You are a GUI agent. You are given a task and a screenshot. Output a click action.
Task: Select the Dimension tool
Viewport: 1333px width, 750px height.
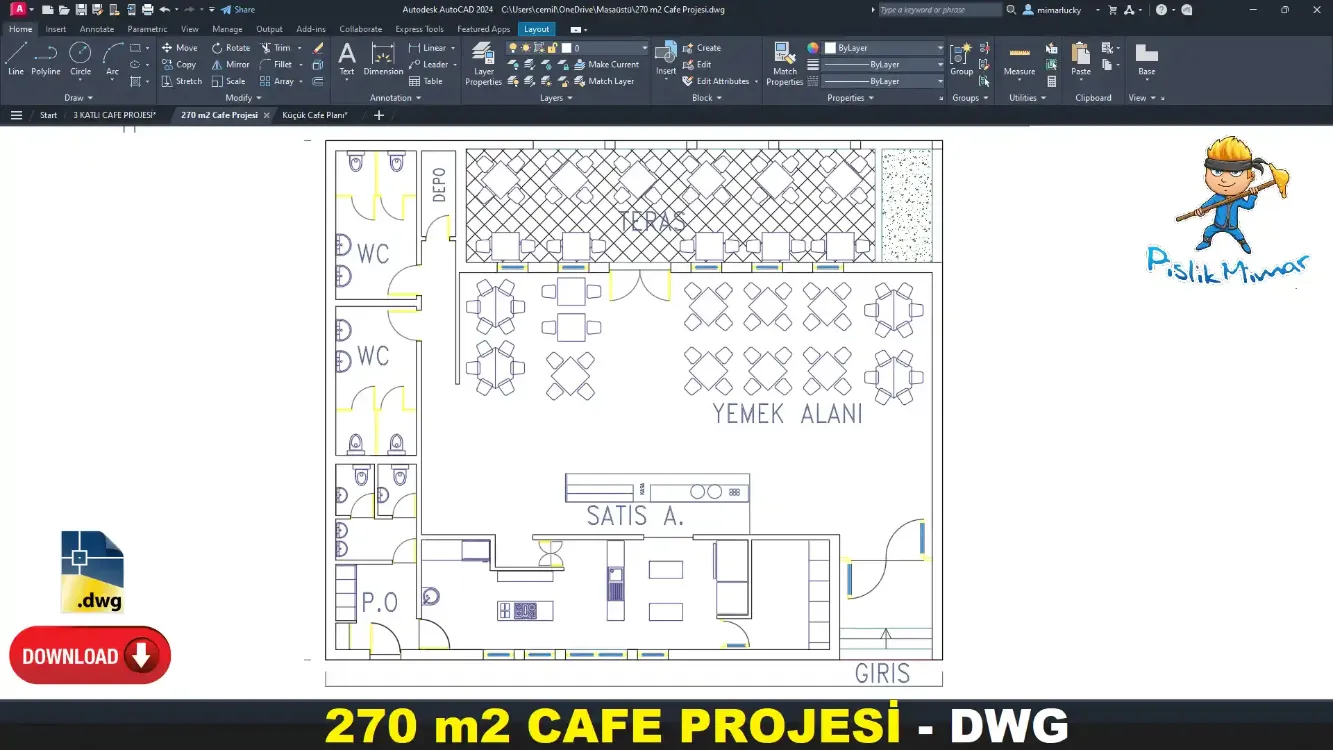tap(383, 59)
